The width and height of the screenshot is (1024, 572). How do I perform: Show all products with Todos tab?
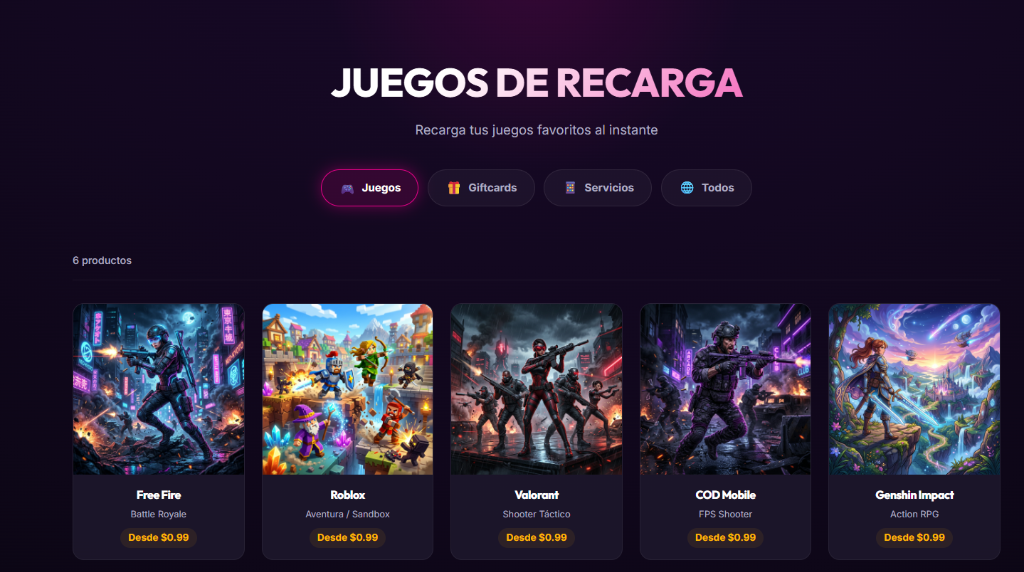(x=706, y=188)
